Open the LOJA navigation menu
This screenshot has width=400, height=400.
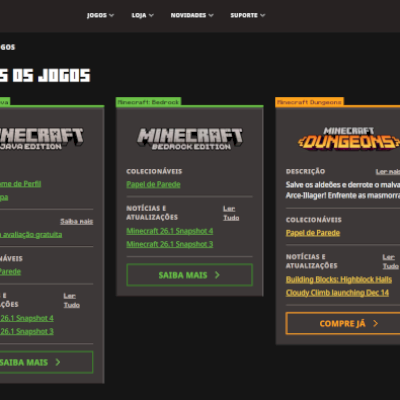(x=142, y=15)
